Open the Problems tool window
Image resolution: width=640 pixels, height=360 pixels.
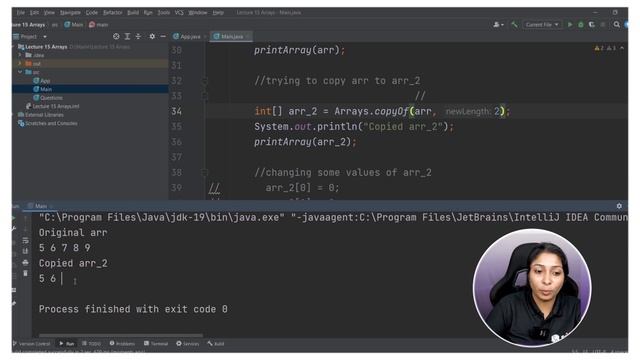122,344
